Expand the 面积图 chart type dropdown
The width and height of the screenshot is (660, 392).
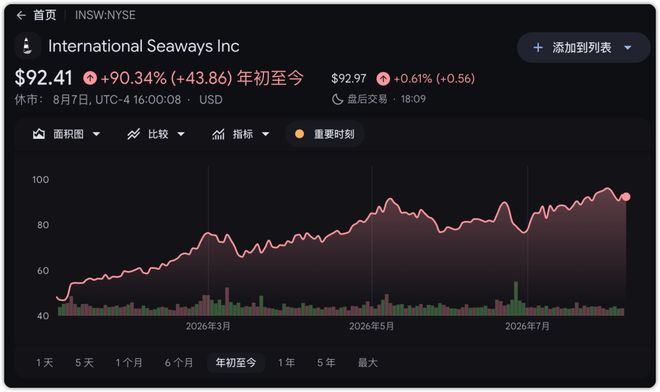point(96,134)
